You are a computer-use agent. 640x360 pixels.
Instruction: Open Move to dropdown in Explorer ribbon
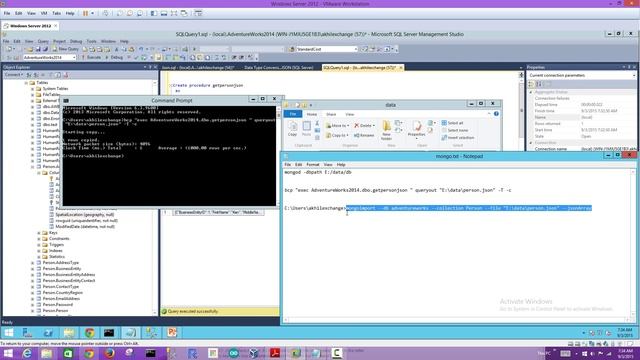pos(337,126)
